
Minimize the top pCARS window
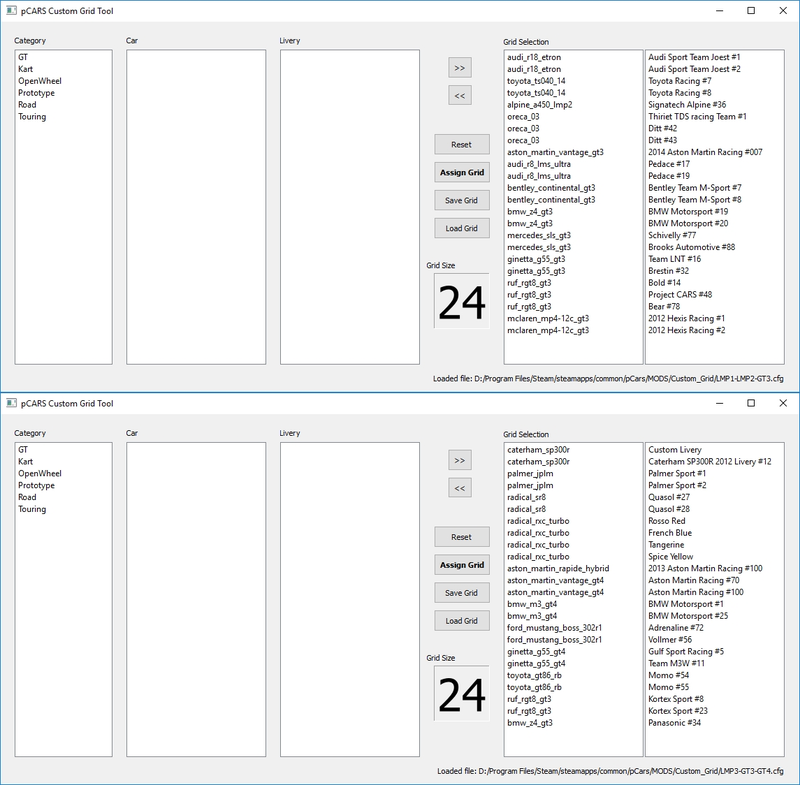(x=719, y=11)
